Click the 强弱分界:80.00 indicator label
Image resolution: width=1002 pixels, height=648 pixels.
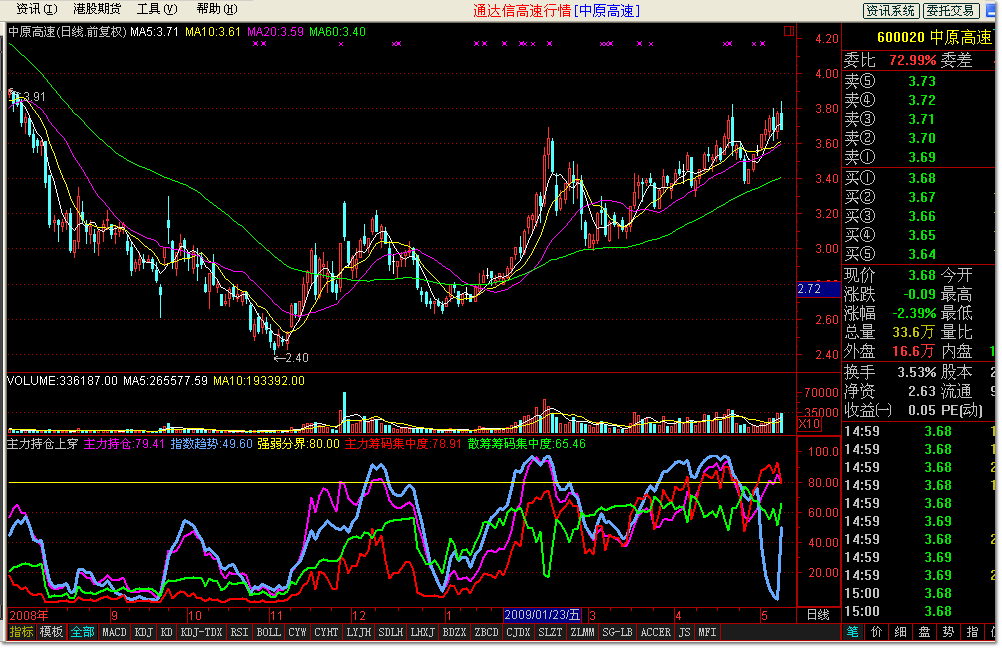tap(298, 444)
